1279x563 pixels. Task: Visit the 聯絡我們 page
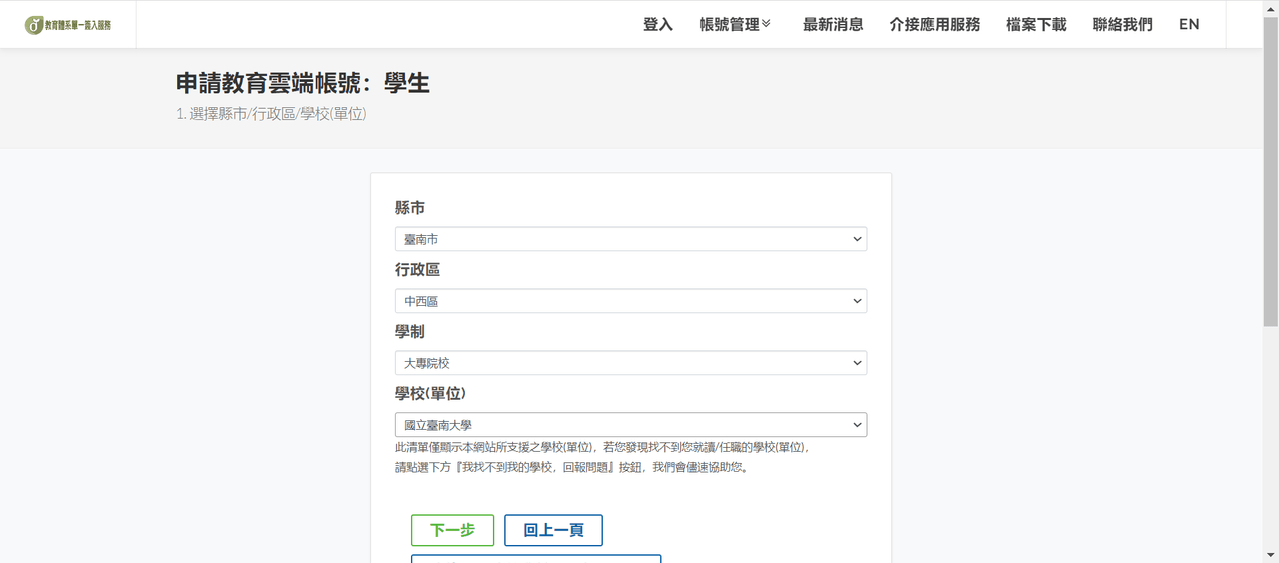[x=1122, y=25]
